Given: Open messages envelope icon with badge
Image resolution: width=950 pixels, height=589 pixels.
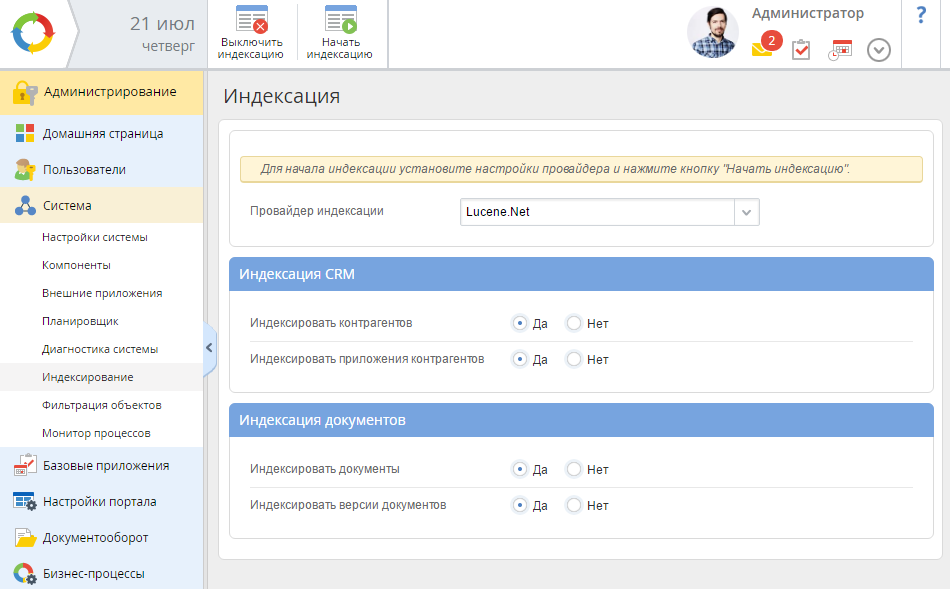Looking at the screenshot, I should point(764,48).
